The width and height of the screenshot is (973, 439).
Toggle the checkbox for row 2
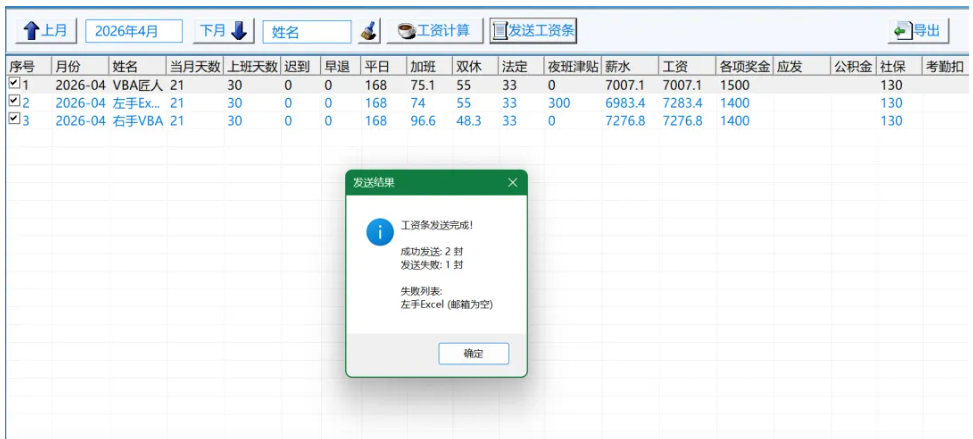14,101
